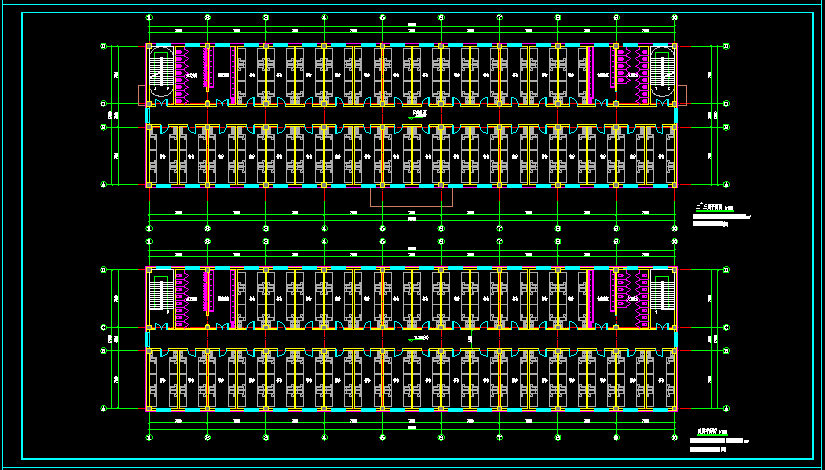Click the cyan corridor end window, upper plan right
Viewport: 825px width, 470px height.
coord(675,115)
